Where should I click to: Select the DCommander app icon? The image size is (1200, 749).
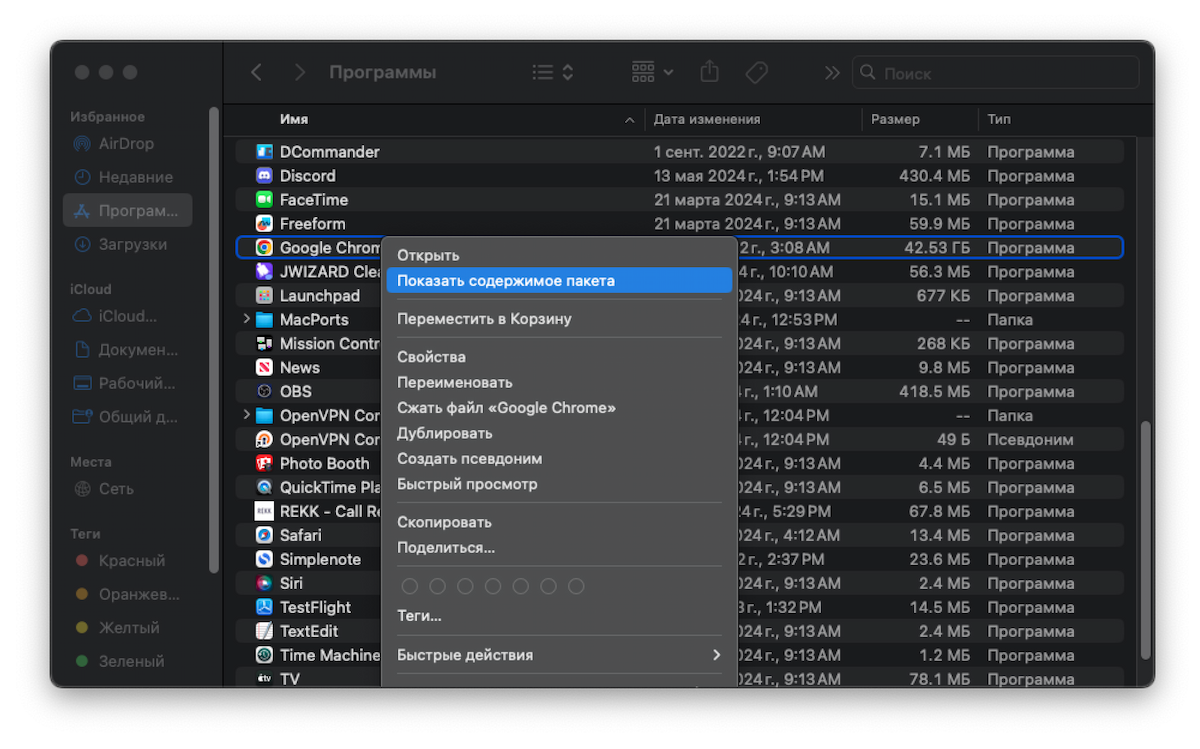[264, 152]
